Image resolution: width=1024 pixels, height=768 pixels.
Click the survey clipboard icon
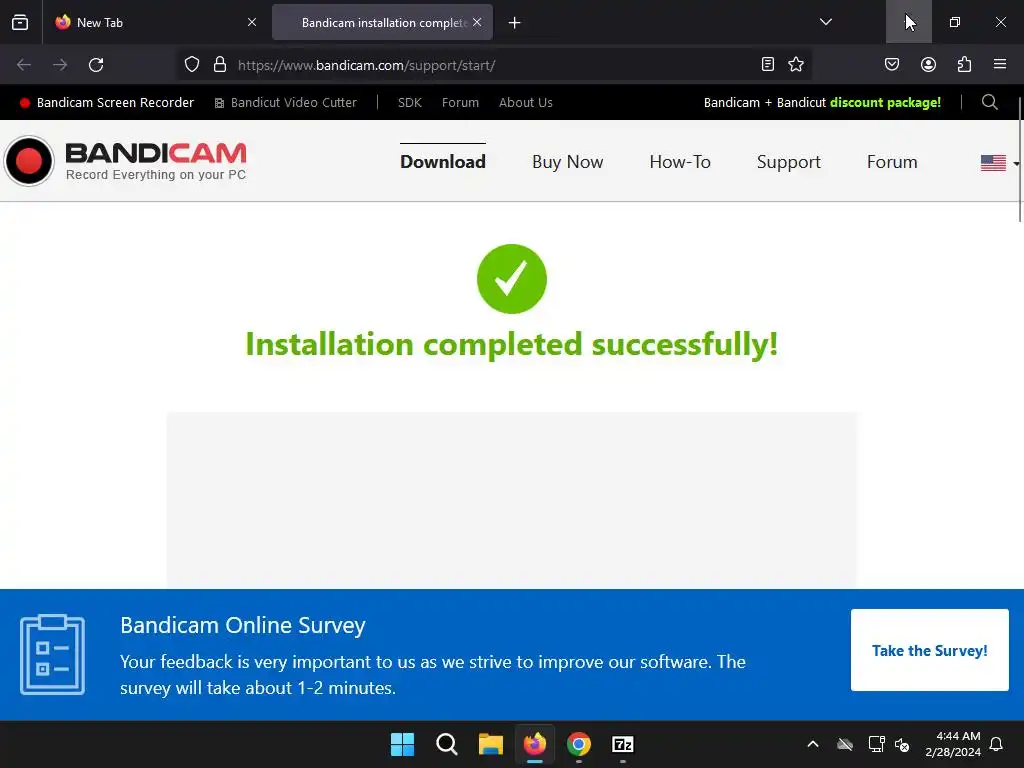(x=52, y=654)
